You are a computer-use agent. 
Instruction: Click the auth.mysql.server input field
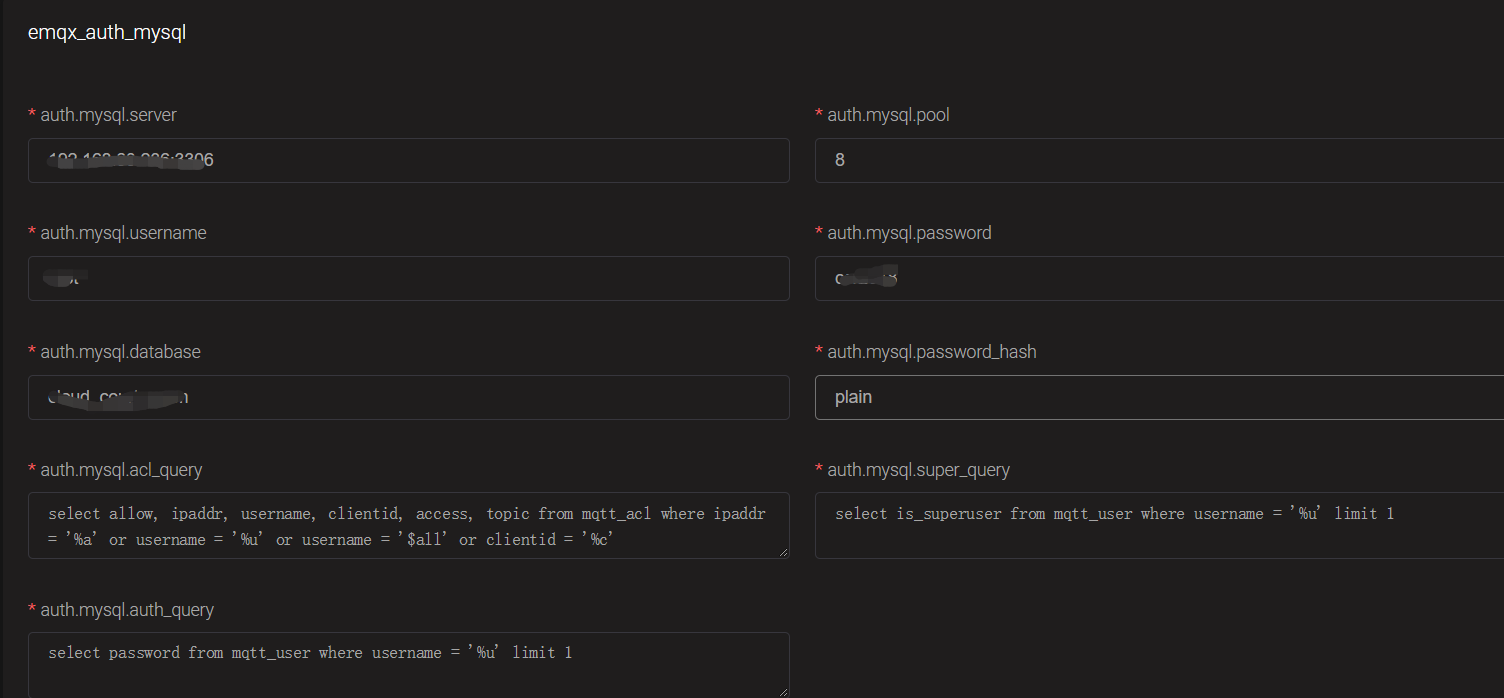409,160
